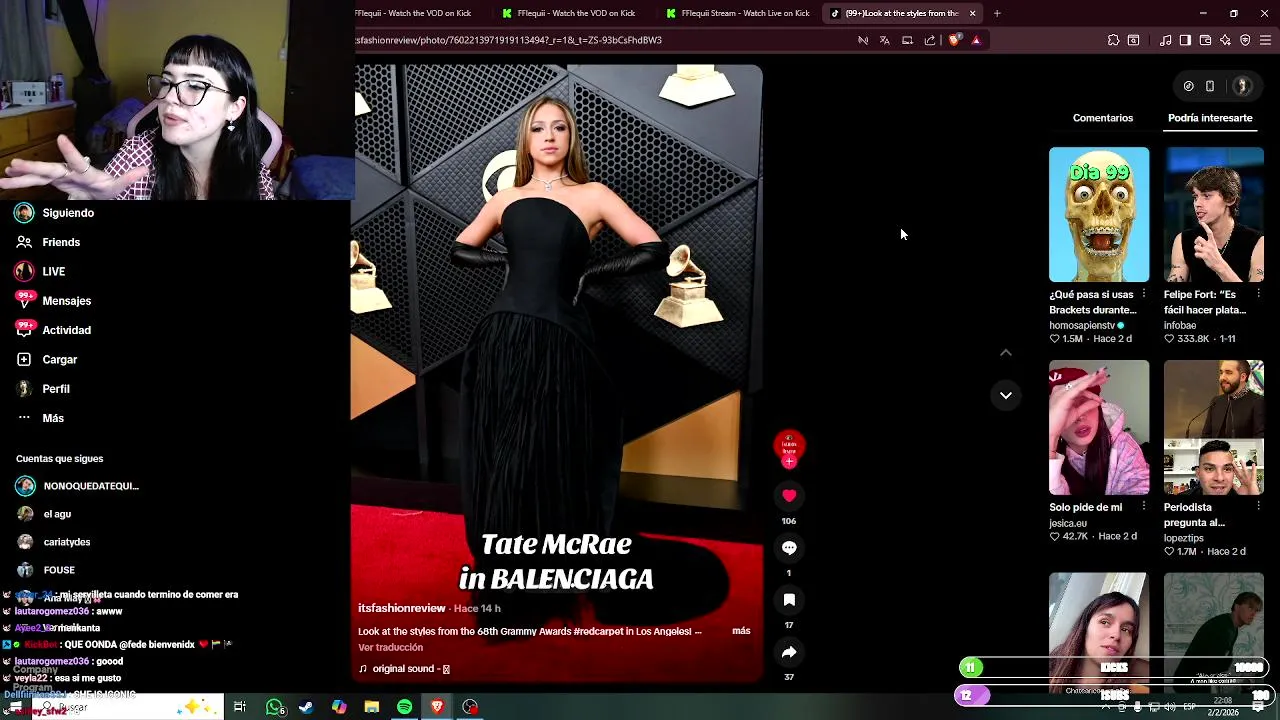Open comments via the speech bubble icon
1280x720 pixels.
(789, 547)
